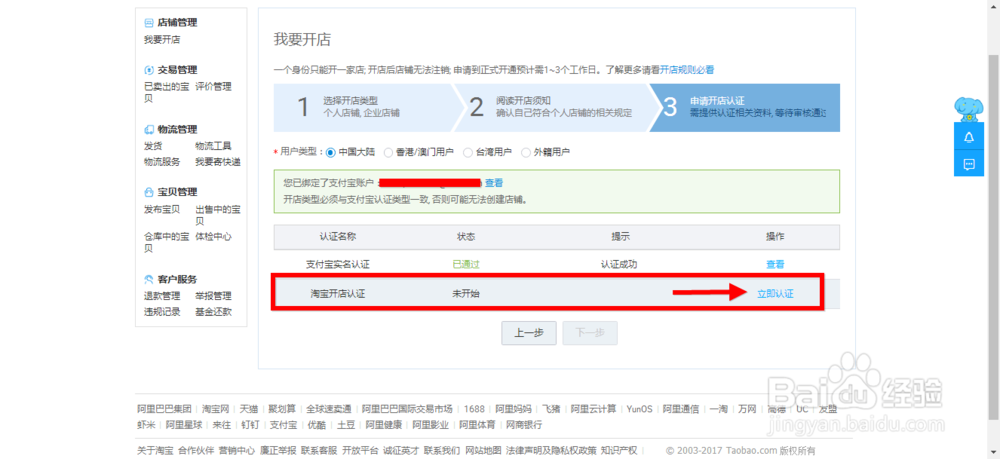This screenshot has width=1000, height=459.
Task: Open 物流服务 in the sidebar
Action: coord(162,162)
